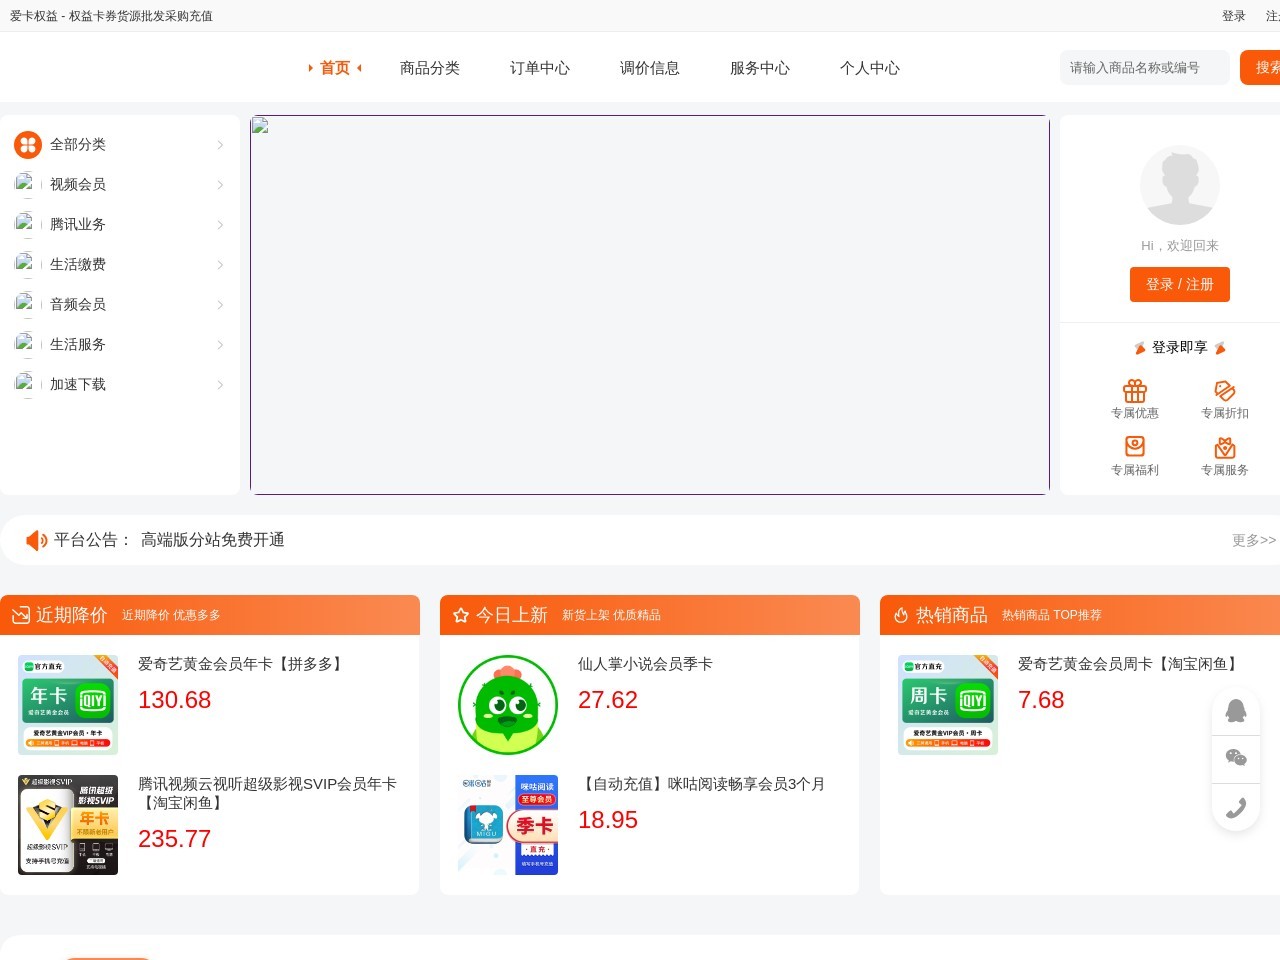Click 音频会员 category label

click(78, 305)
